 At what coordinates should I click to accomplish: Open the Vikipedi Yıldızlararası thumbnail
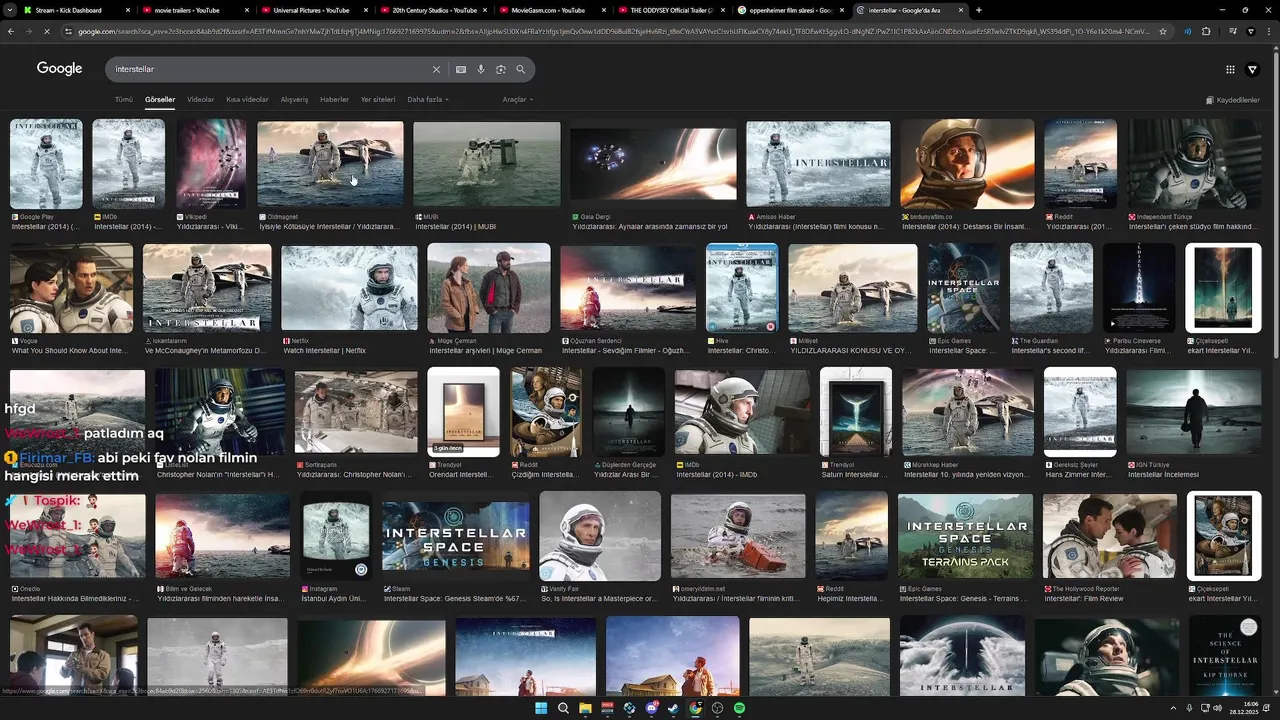(x=211, y=164)
